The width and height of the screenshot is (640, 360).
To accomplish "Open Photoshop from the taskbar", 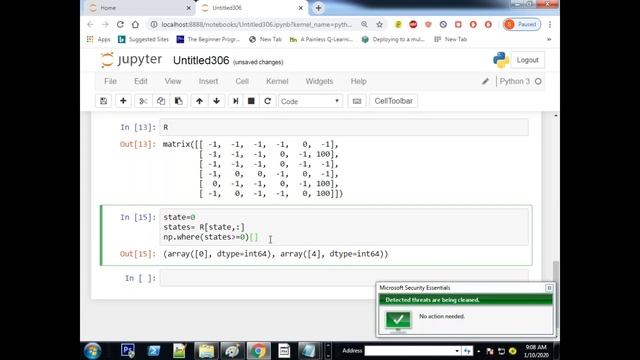I will pos(128,351).
